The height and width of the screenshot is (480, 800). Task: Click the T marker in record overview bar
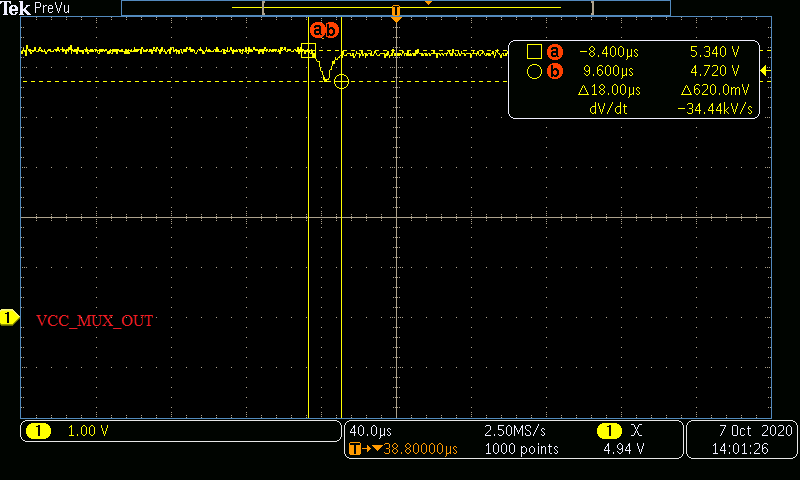click(x=395, y=10)
